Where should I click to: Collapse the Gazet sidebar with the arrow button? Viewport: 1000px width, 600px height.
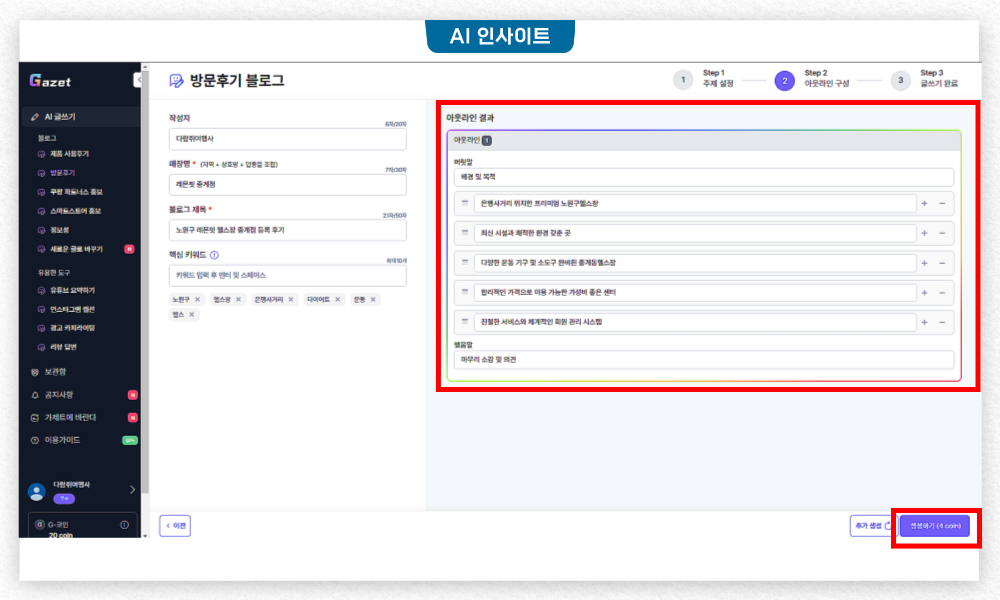coord(137,80)
